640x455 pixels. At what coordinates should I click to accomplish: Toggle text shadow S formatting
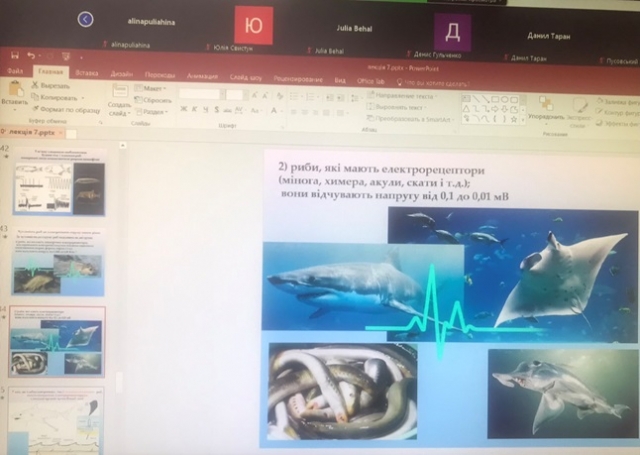pyautogui.click(x=216, y=109)
